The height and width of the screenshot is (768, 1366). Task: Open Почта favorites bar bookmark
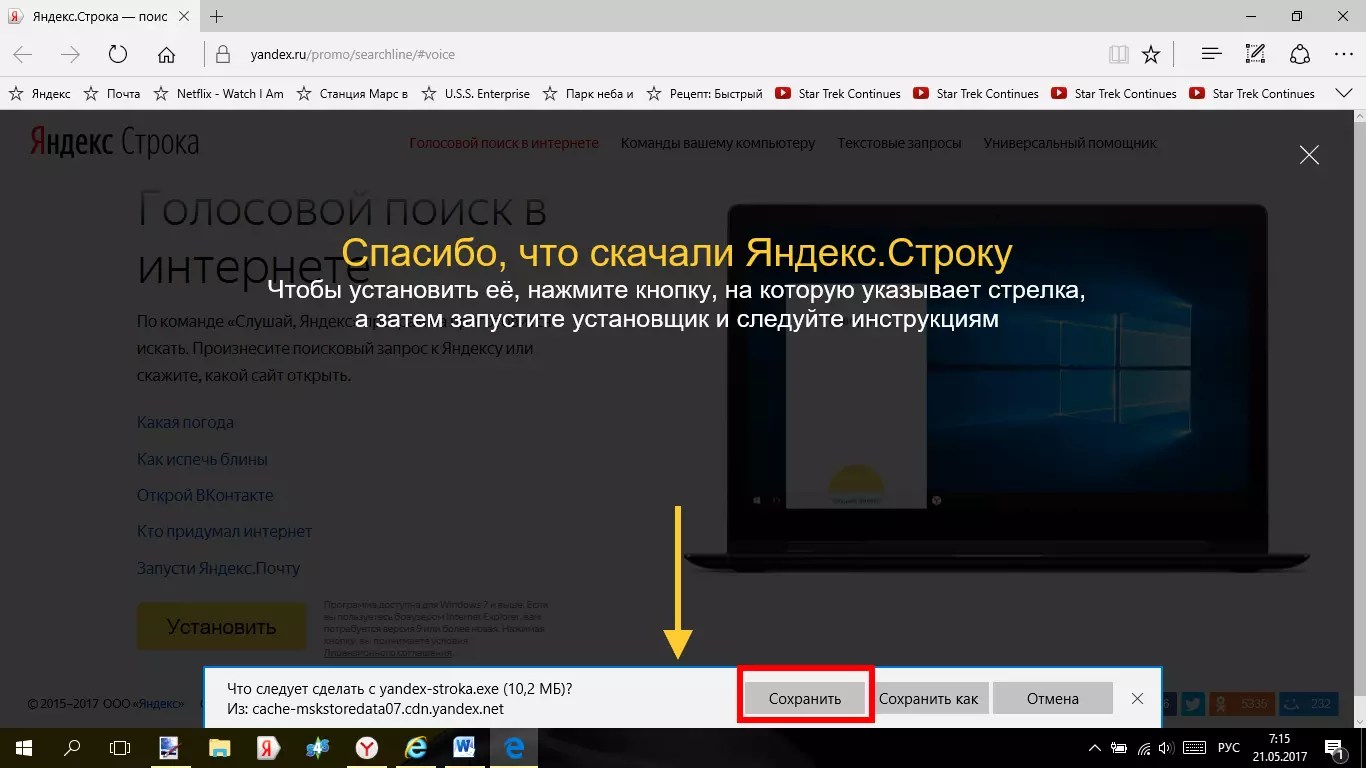[112, 93]
